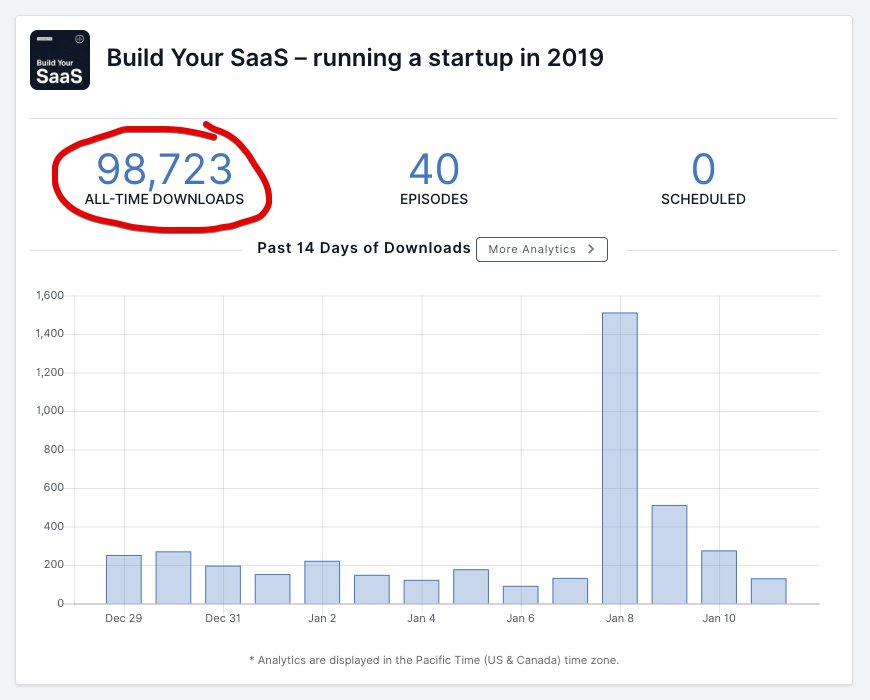This screenshot has height=700, width=870.
Task: Select the Jan 4 downloads bar
Action: (x=421, y=591)
